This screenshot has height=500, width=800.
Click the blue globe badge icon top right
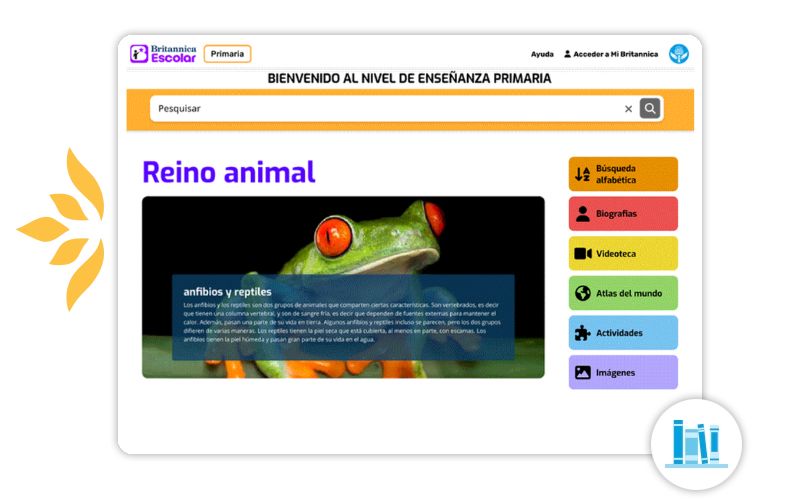679,54
